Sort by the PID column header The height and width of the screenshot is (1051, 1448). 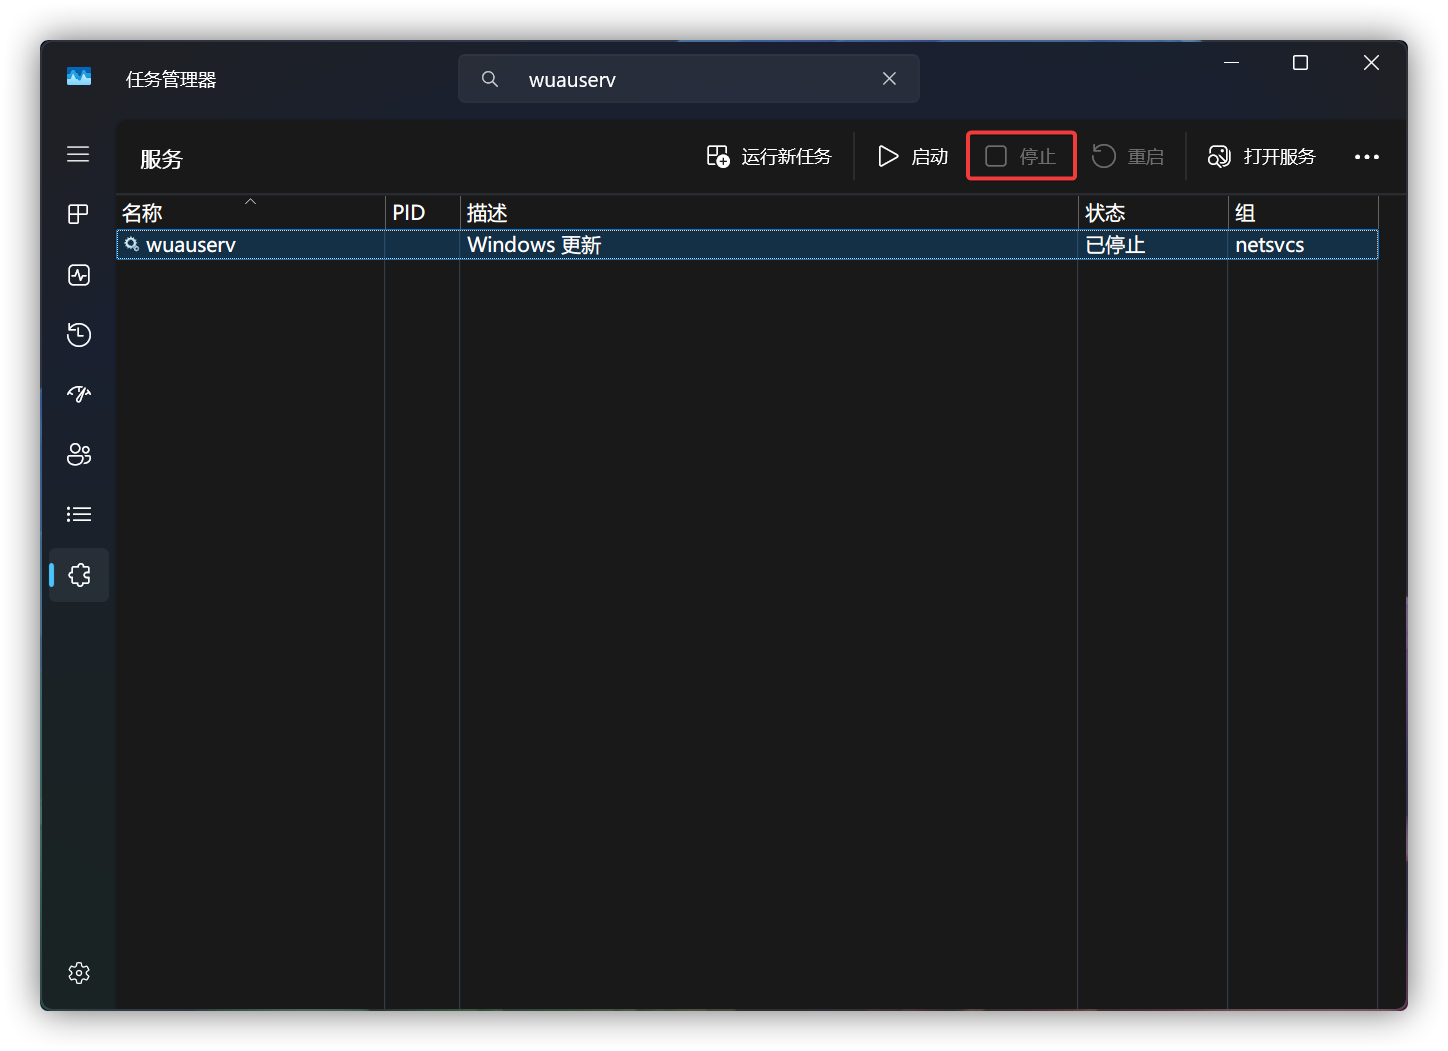tap(422, 213)
